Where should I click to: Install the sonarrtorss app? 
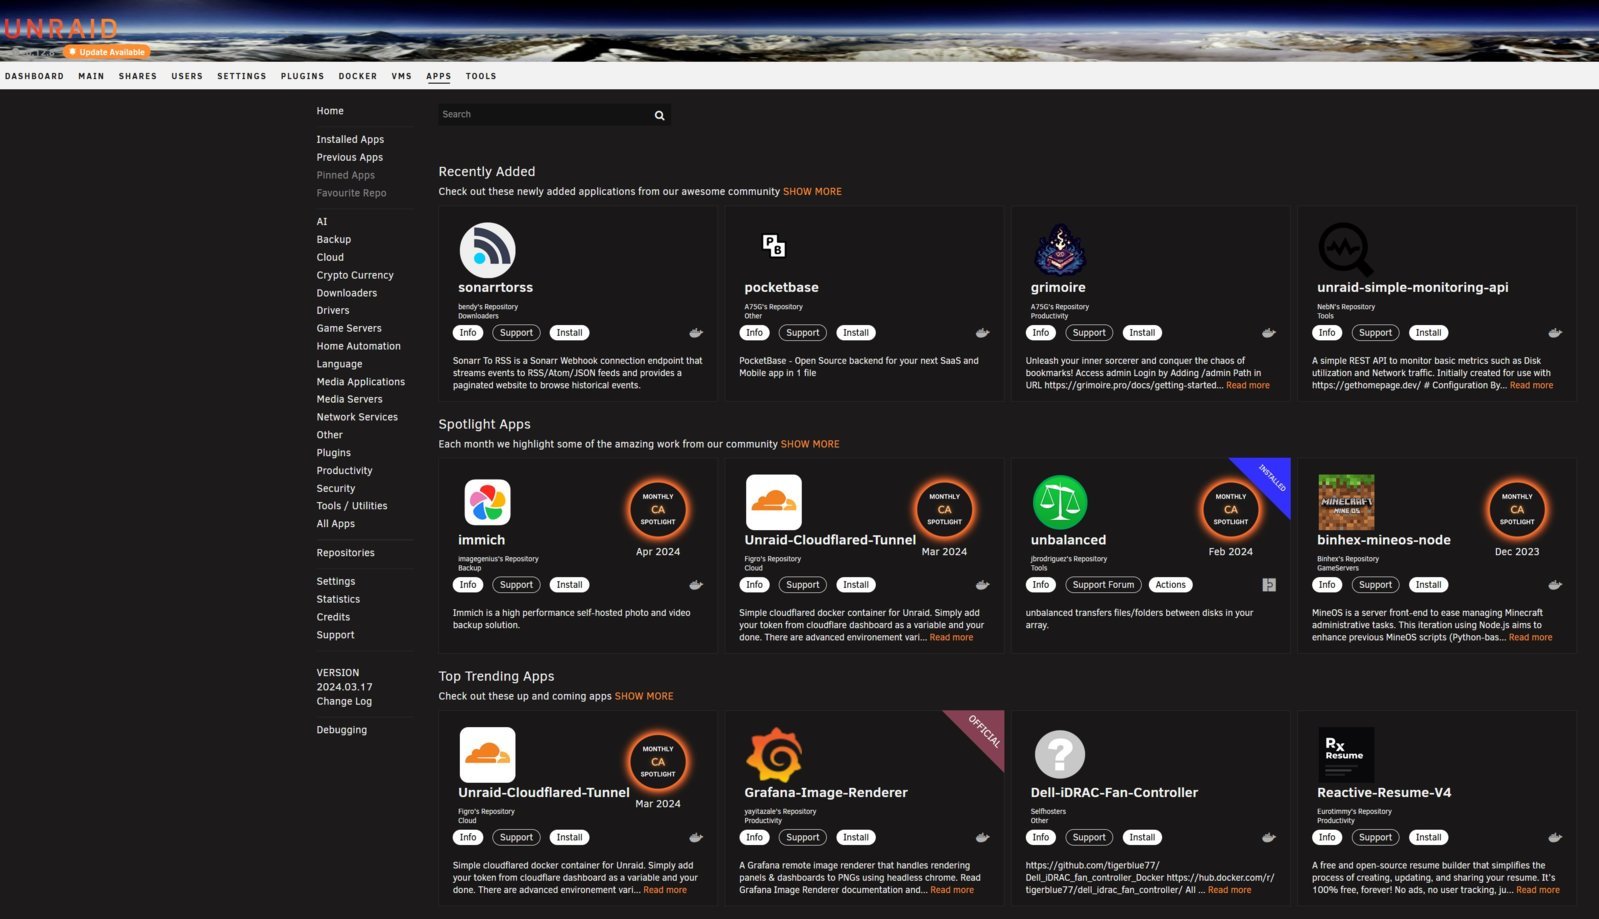tap(569, 333)
